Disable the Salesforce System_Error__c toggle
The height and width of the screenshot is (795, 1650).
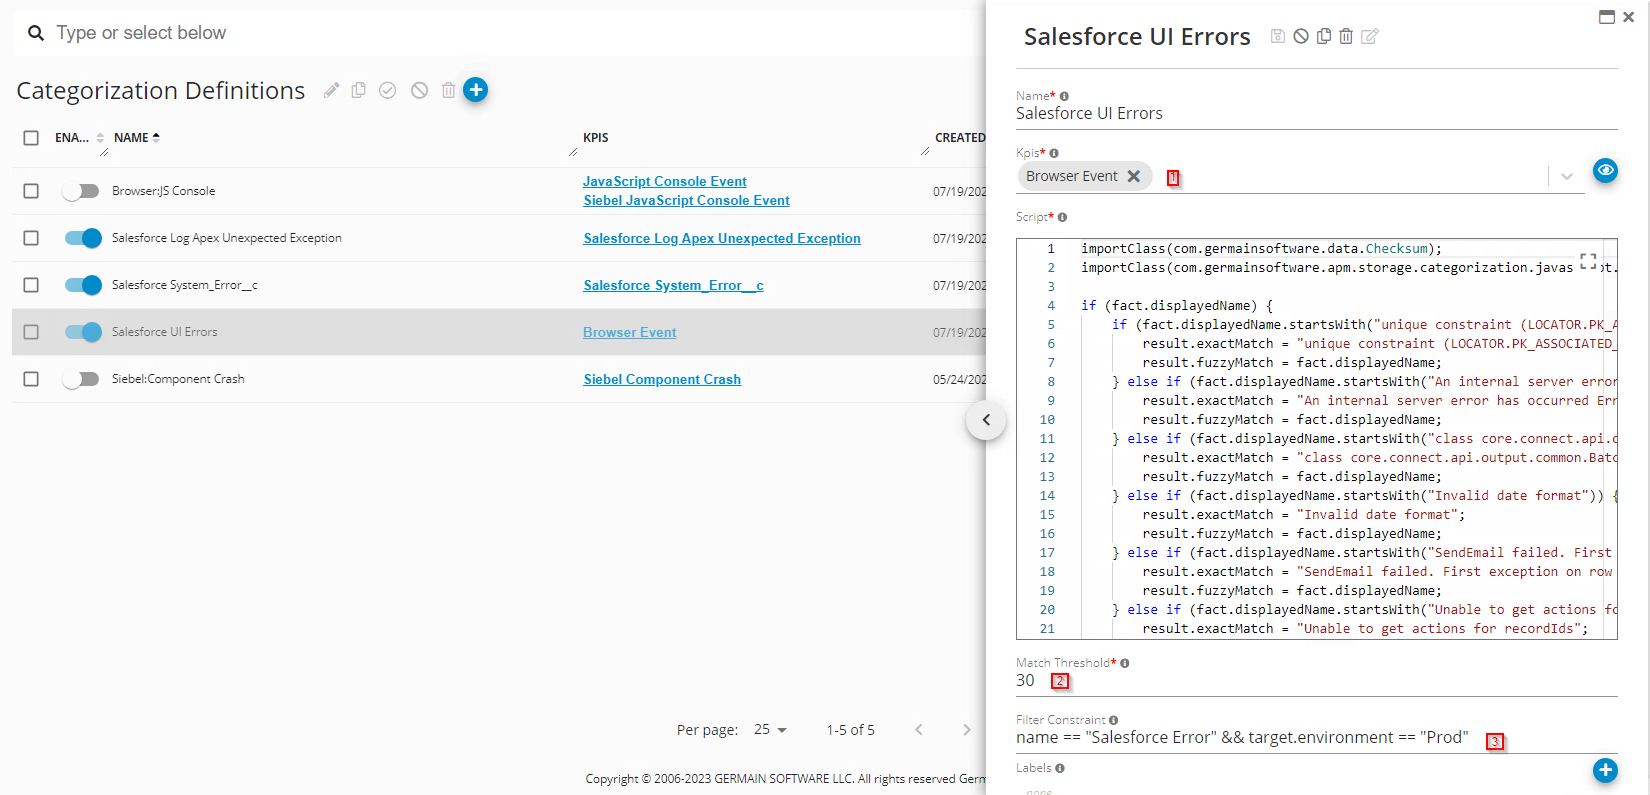(82, 285)
